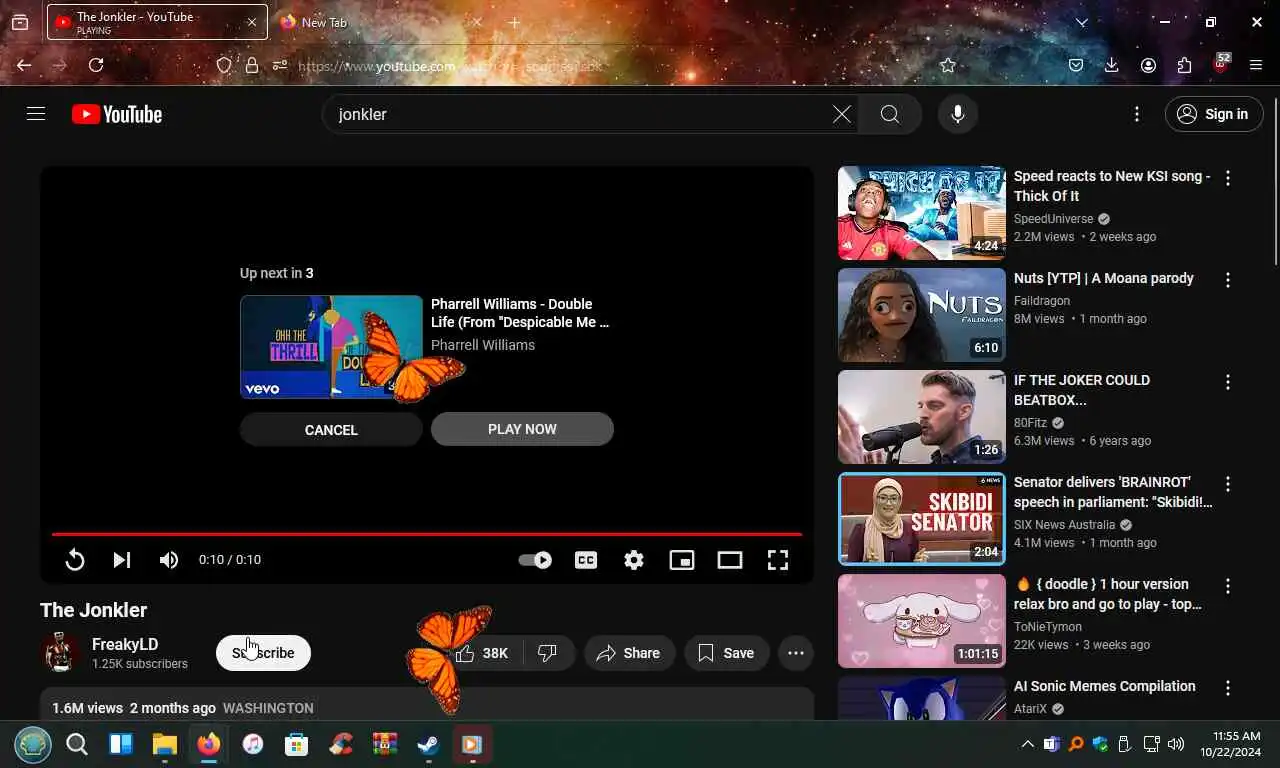Open more actions ellipsis under video
This screenshot has width=1280, height=768.
tap(796, 653)
